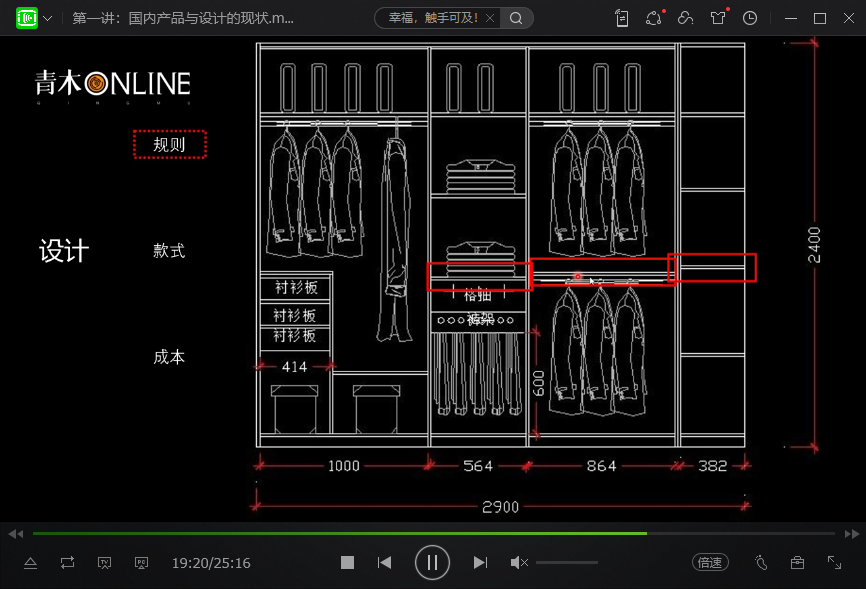Open the main menu dropdown arrow beside logo
Image resolution: width=866 pixels, height=589 pixels.
[x=47, y=19]
